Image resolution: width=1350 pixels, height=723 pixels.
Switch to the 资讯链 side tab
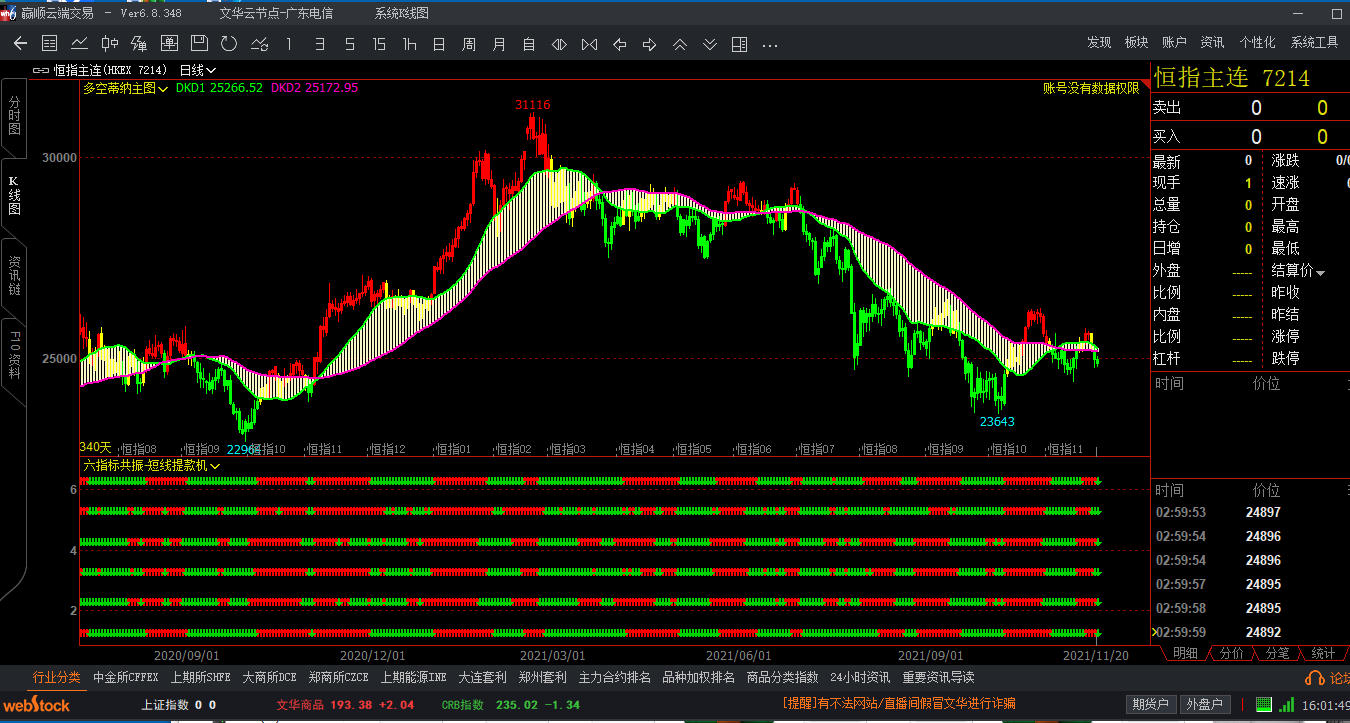click(14, 276)
